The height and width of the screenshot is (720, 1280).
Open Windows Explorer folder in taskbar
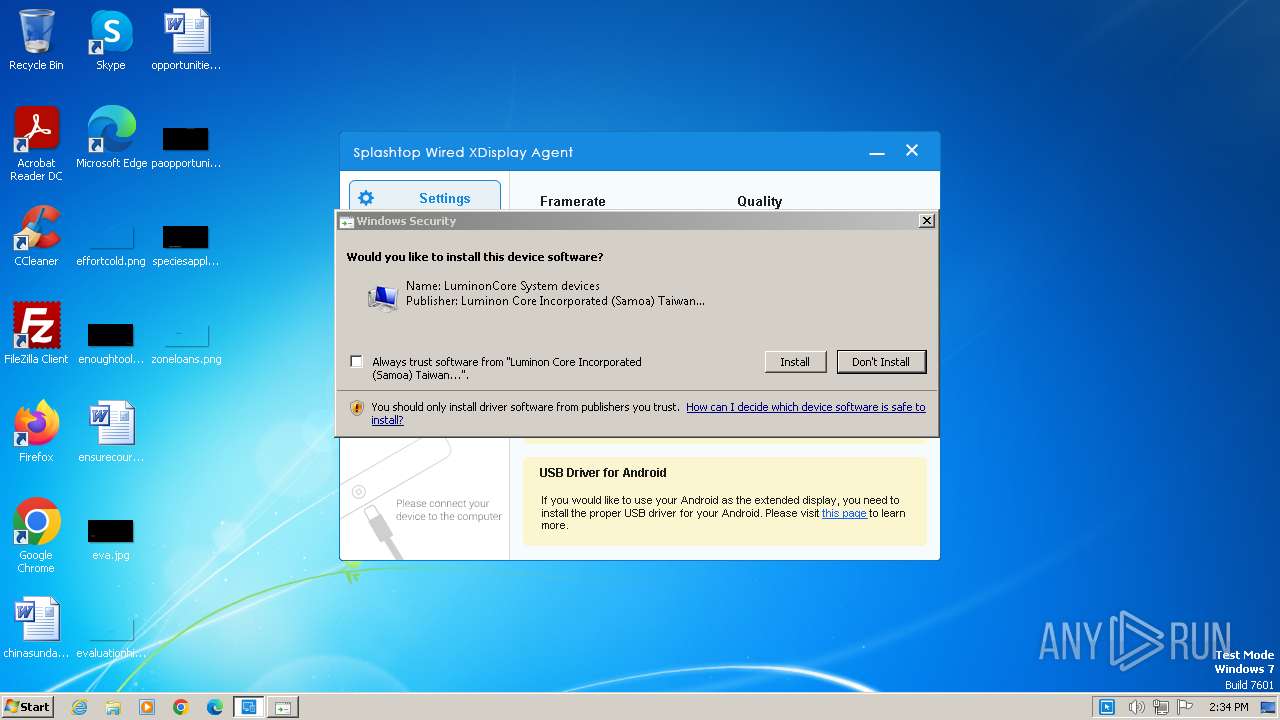pos(113,707)
